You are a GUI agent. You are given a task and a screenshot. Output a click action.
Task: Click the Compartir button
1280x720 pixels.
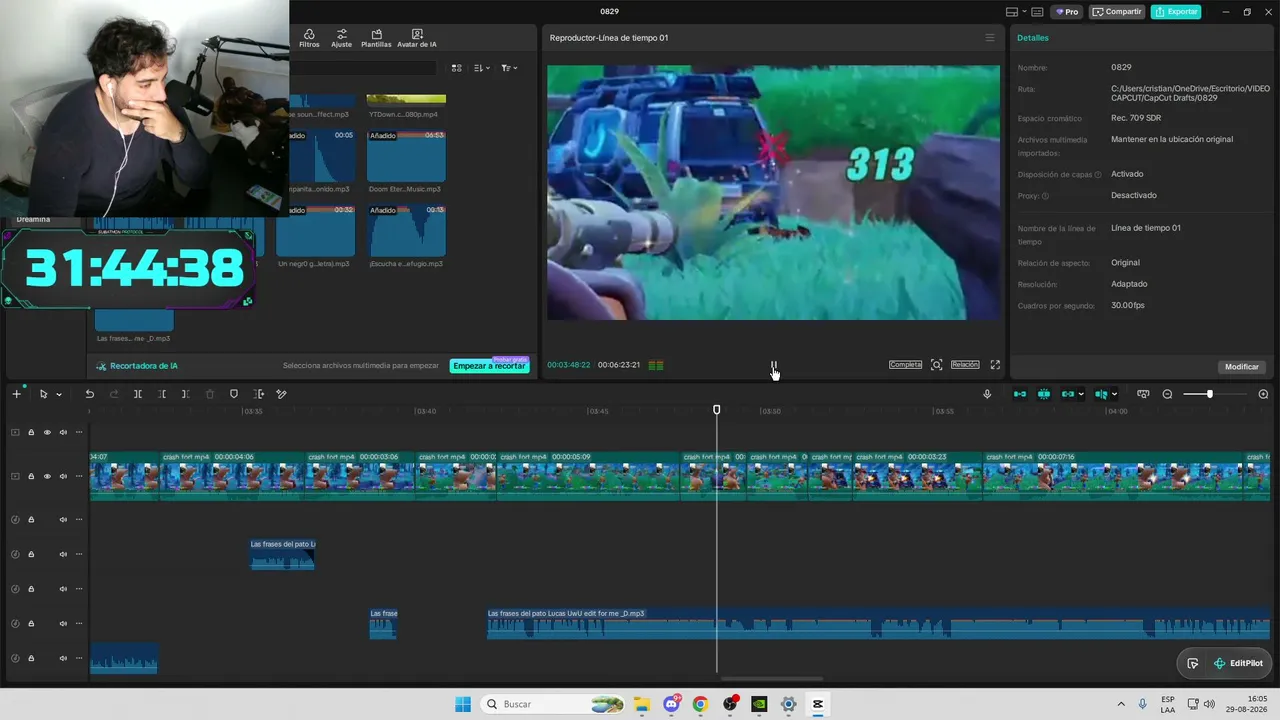click(x=1117, y=12)
